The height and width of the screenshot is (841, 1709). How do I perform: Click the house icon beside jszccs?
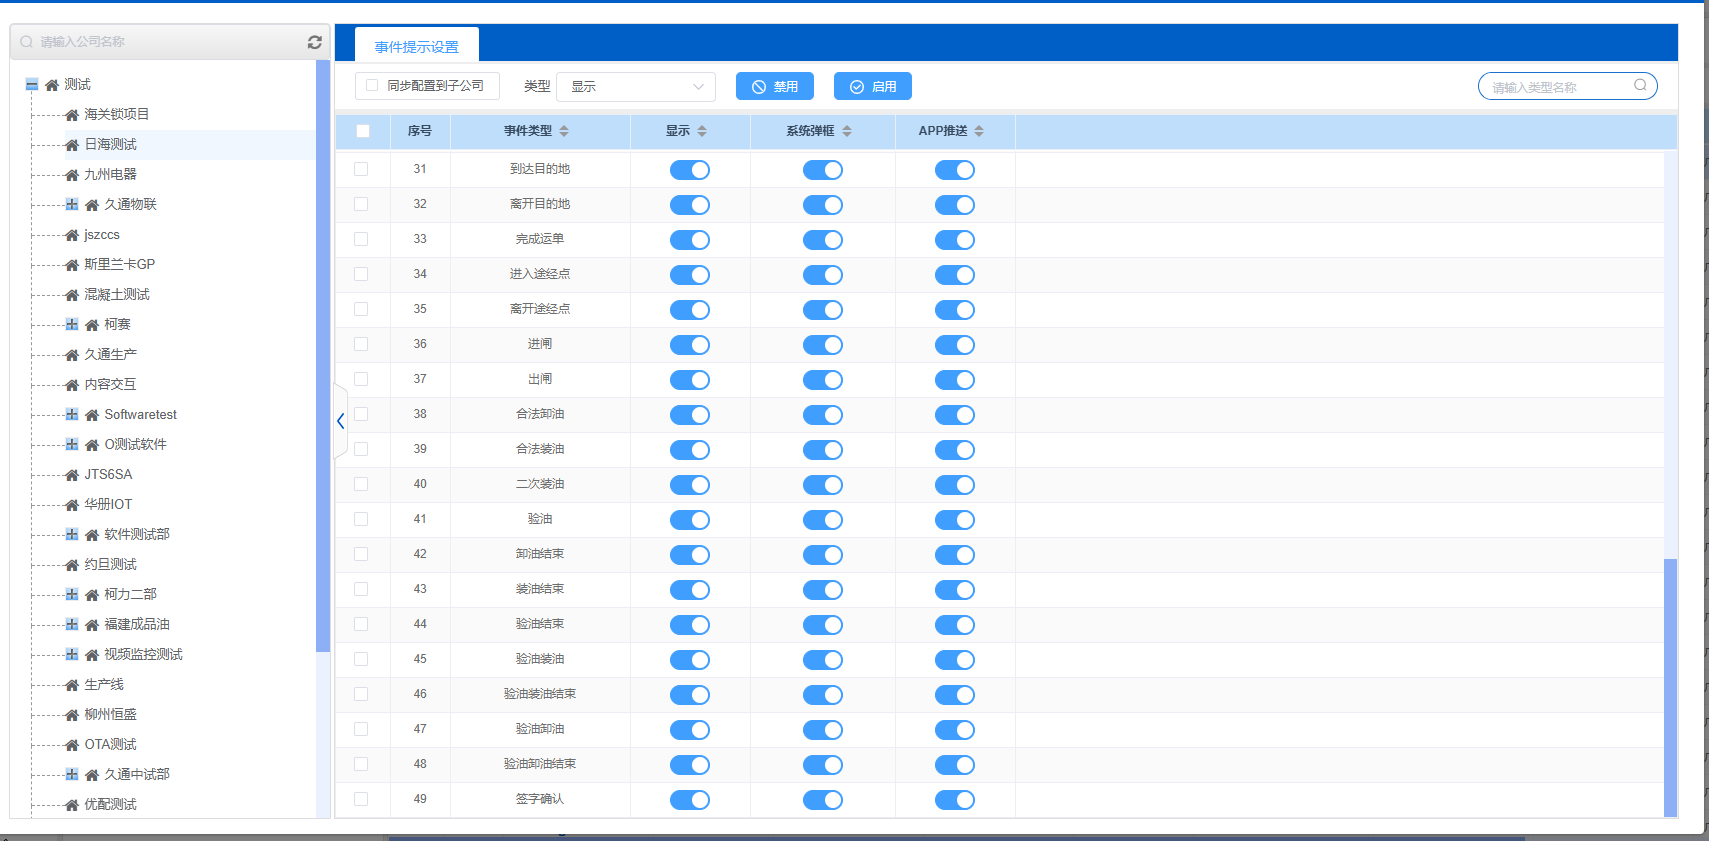coord(72,235)
